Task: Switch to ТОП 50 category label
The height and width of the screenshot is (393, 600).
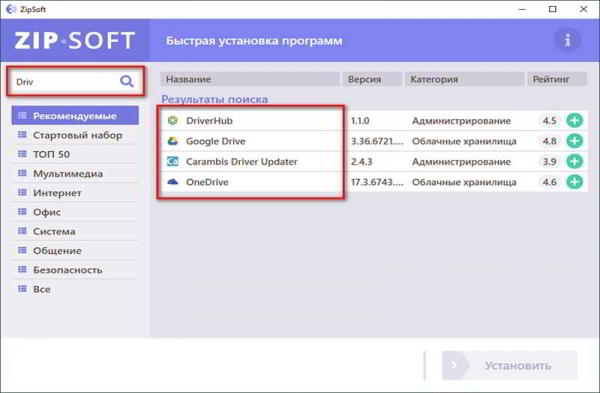Action: pos(51,154)
